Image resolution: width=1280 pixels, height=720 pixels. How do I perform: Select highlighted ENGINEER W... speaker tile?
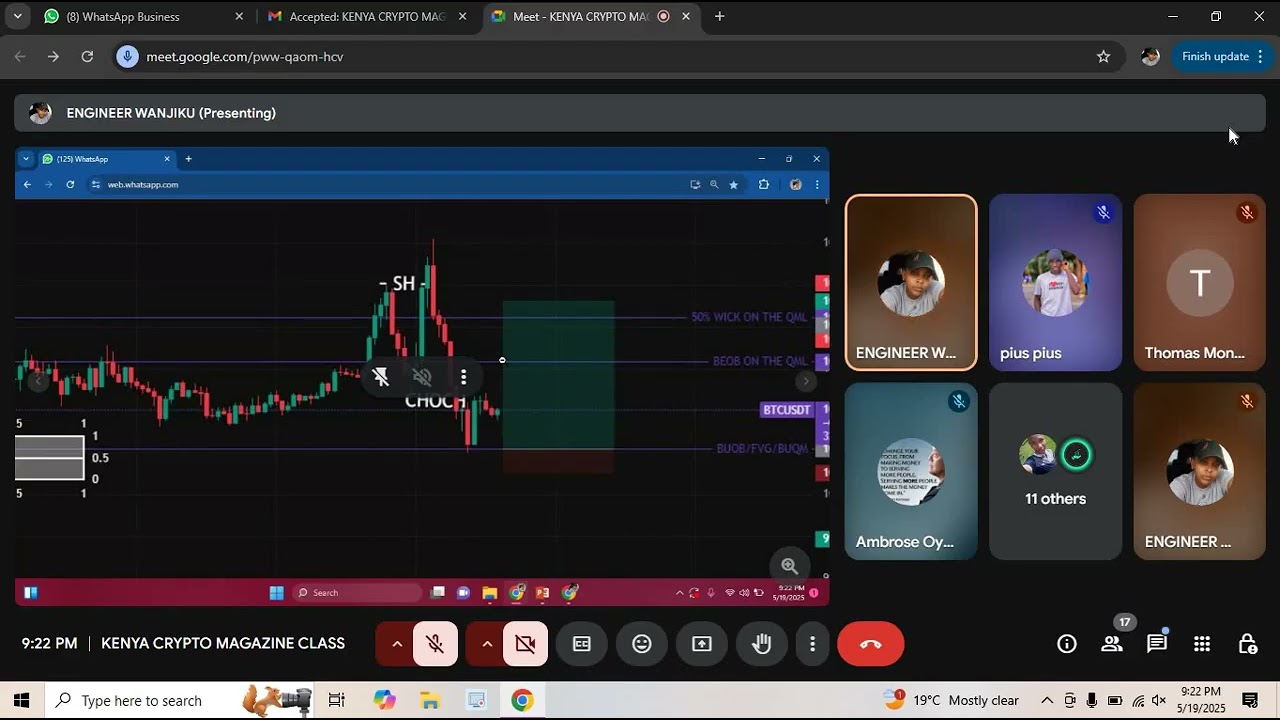(x=911, y=283)
